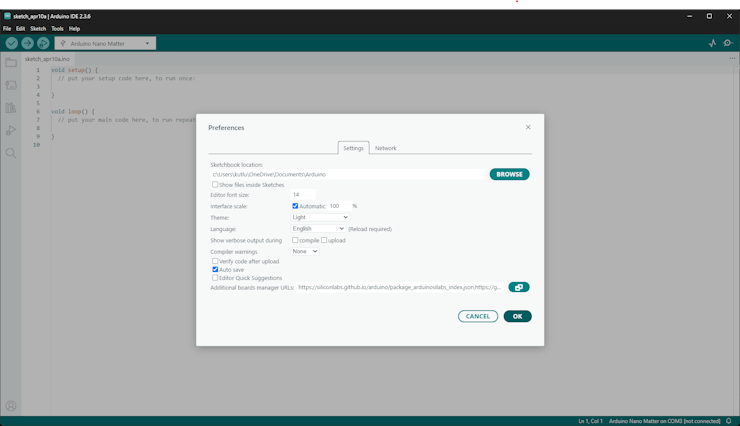740x426 pixels.
Task: Open the Debug sidebar panel icon
Action: (11, 130)
